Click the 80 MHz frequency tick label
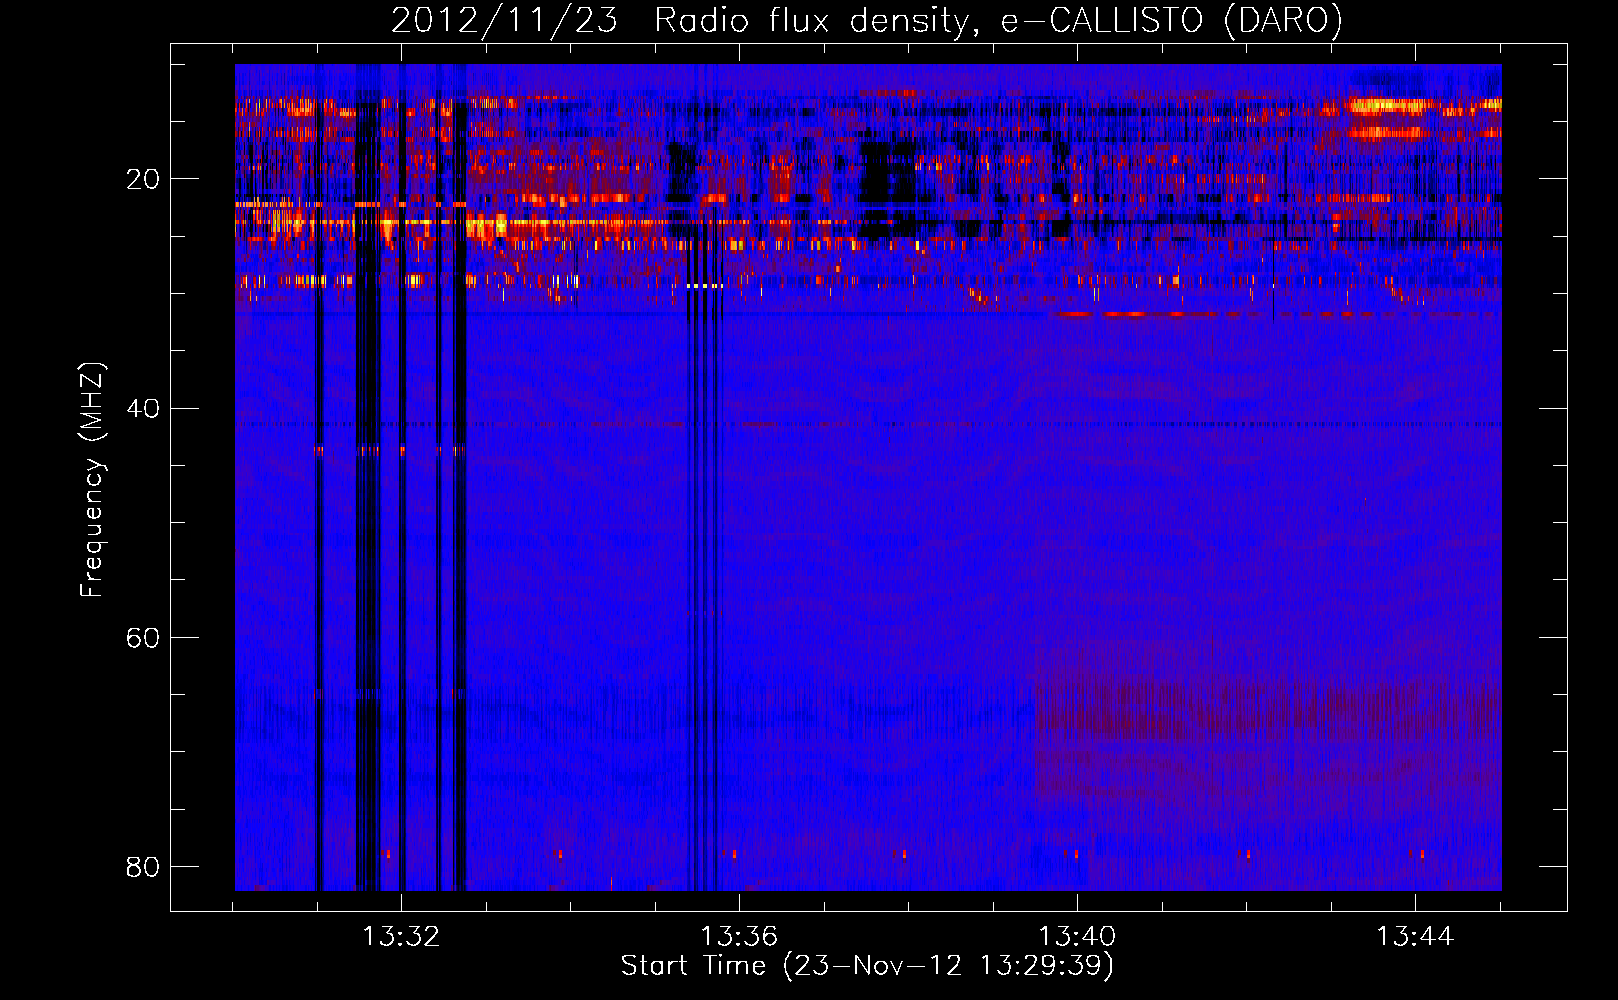This screenshot has height=1000, width=1618. tap(143, 867)
